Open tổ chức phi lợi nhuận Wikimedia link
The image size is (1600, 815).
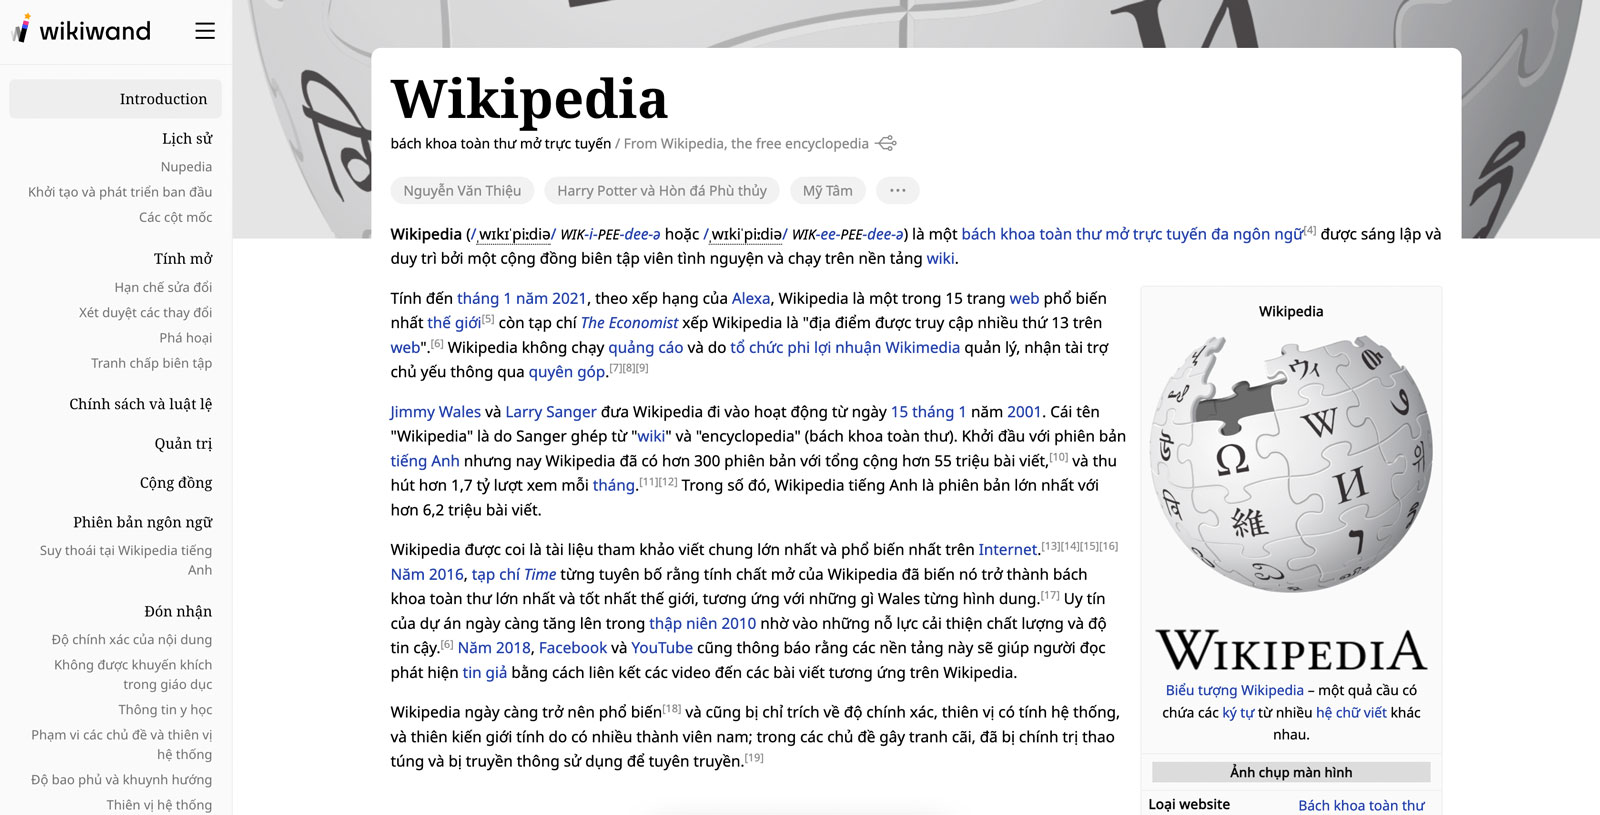[845, 347]
